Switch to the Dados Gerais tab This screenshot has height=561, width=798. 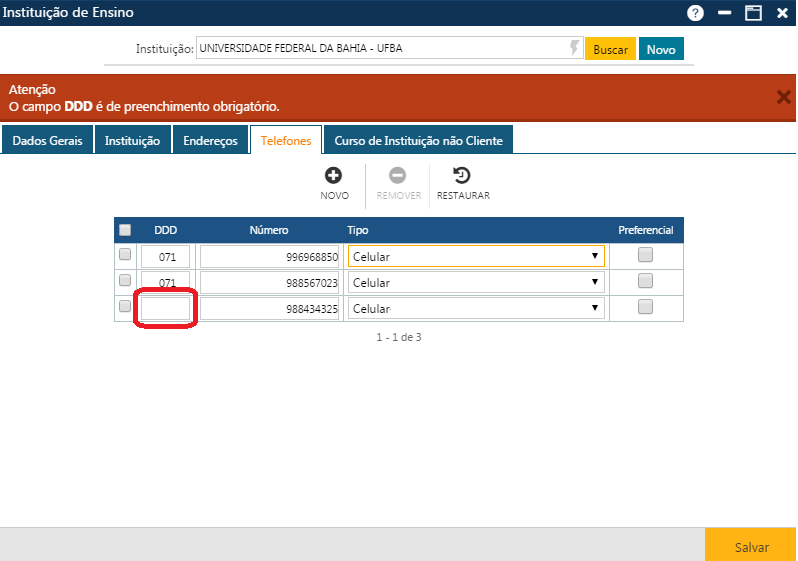pos(47,141)
